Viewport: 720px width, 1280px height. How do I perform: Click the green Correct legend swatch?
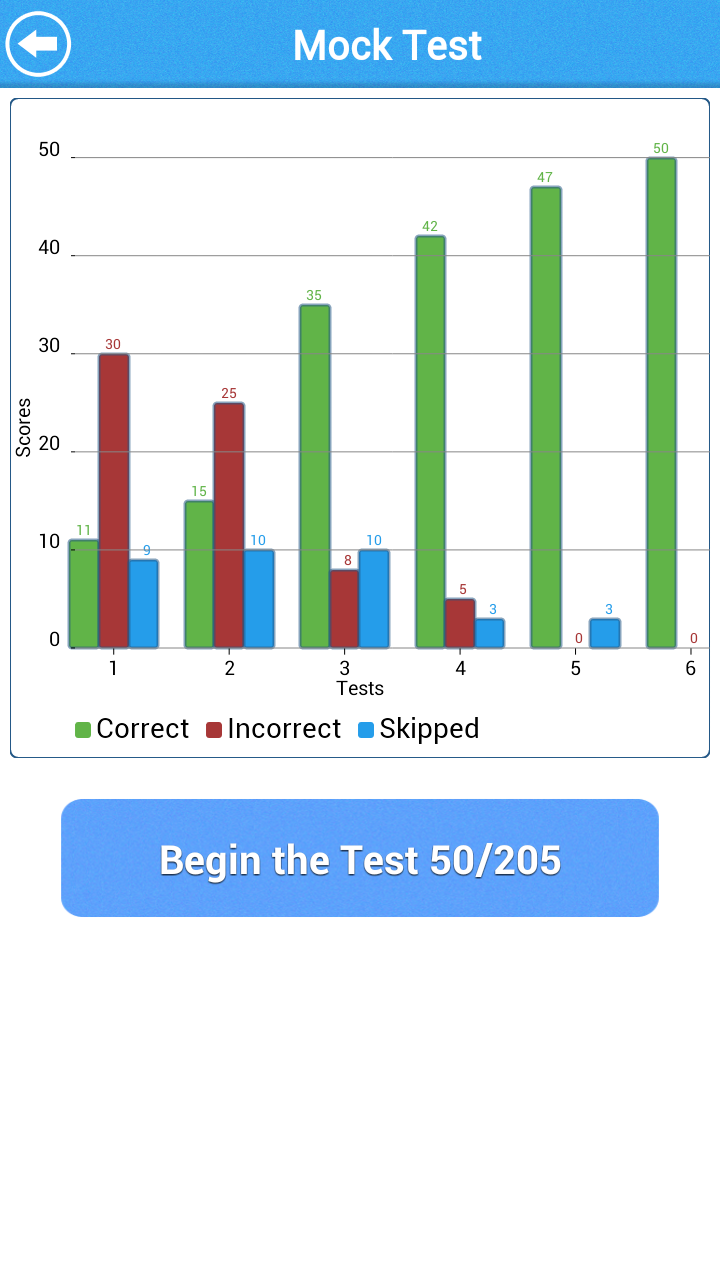(x=83, y=730)
